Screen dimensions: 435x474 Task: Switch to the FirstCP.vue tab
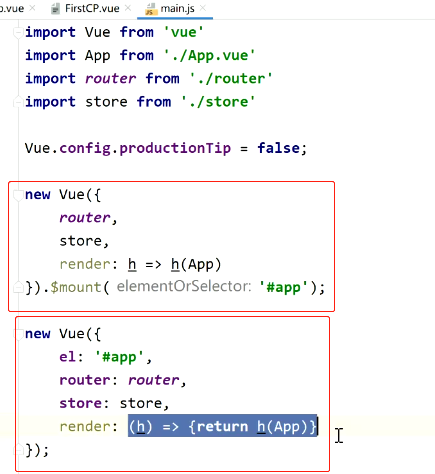pyautogui.click(x=92, y=8)
